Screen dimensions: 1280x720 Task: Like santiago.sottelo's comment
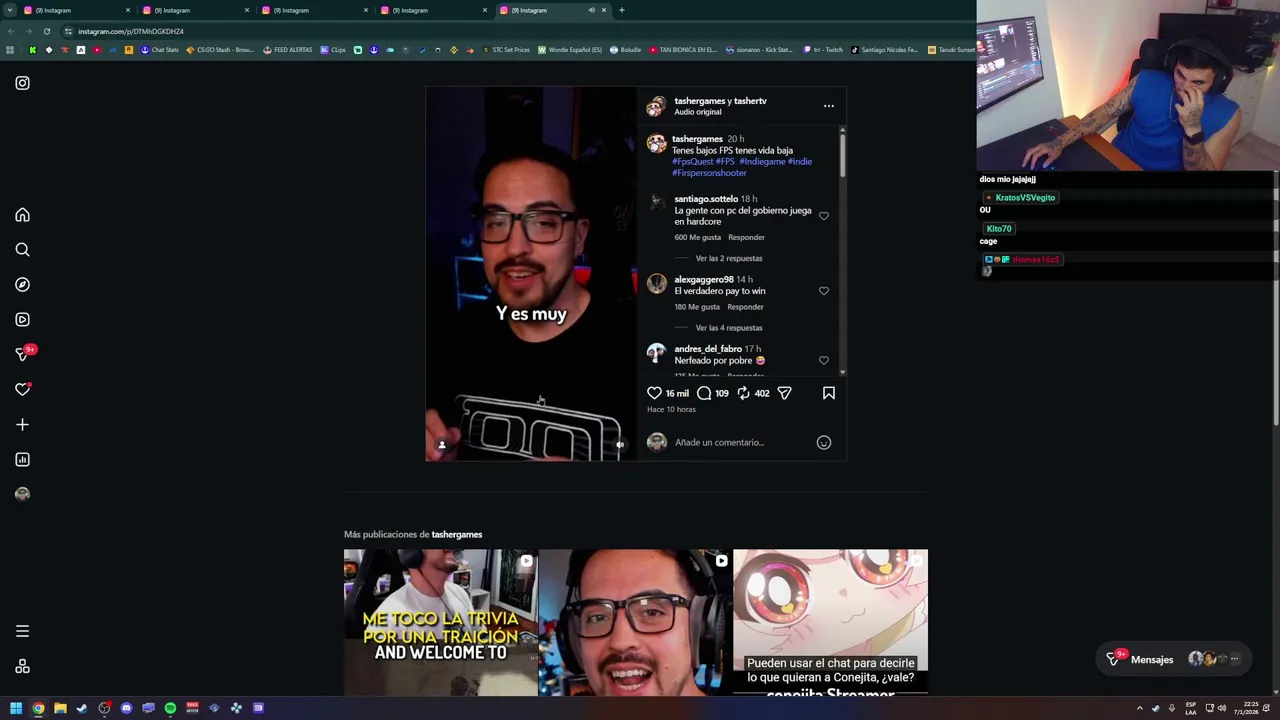(824, 215)
